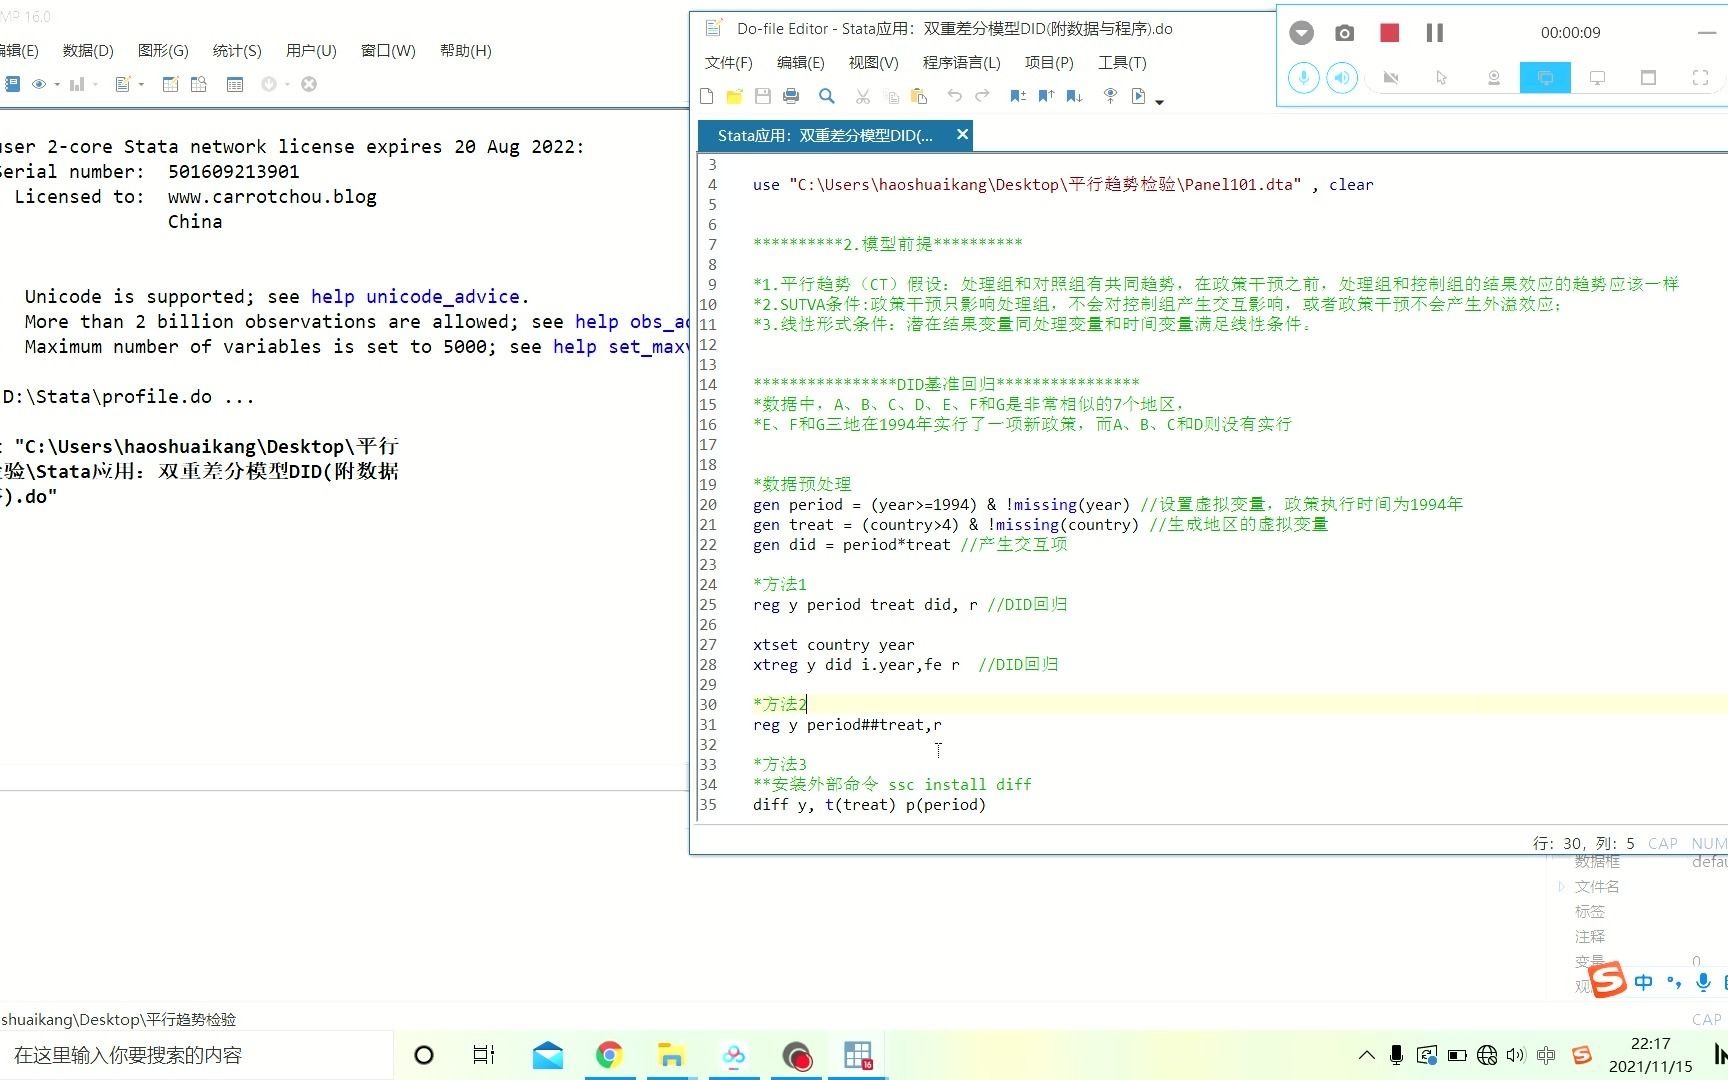This screenshot has width=1728, height=1080.
Task: Paste clipboard in Do-file Editor toolbar
Action: pyautogui.click(x=919, y=96)
